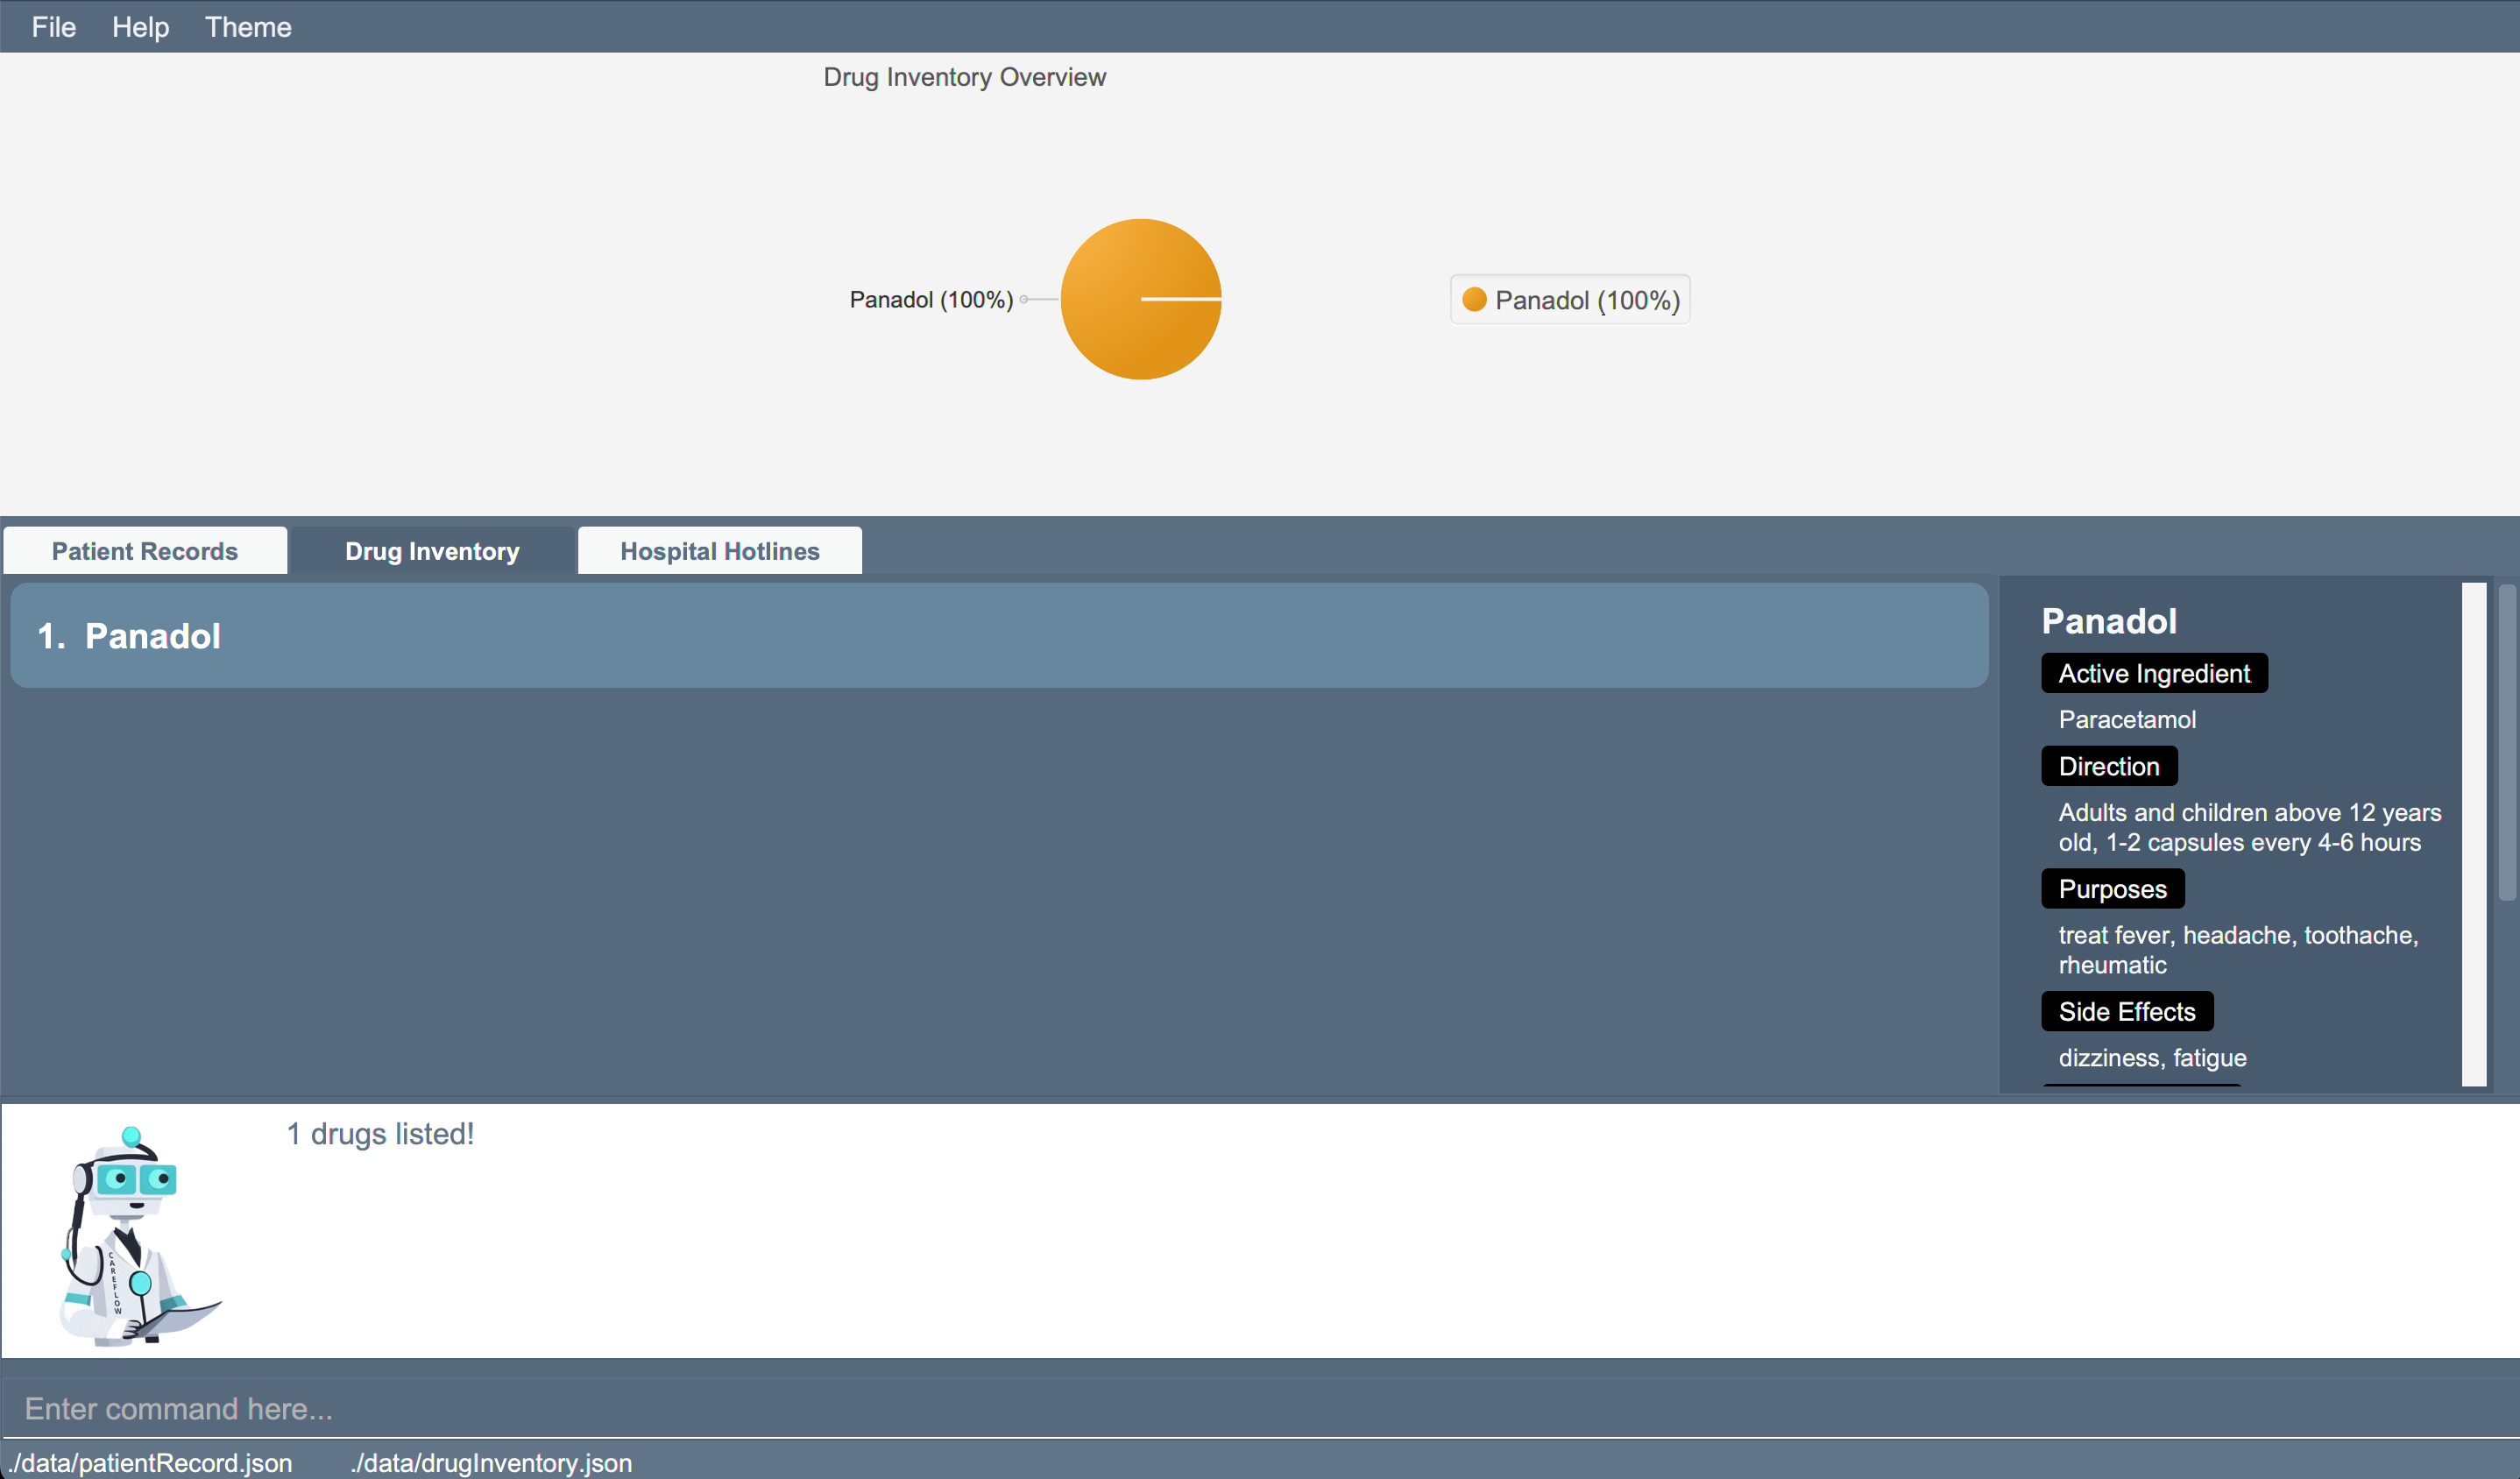This screenshot has height=1479, width=2520.
Task: Click the Active Ingredient label
Action: (2154, 674)
